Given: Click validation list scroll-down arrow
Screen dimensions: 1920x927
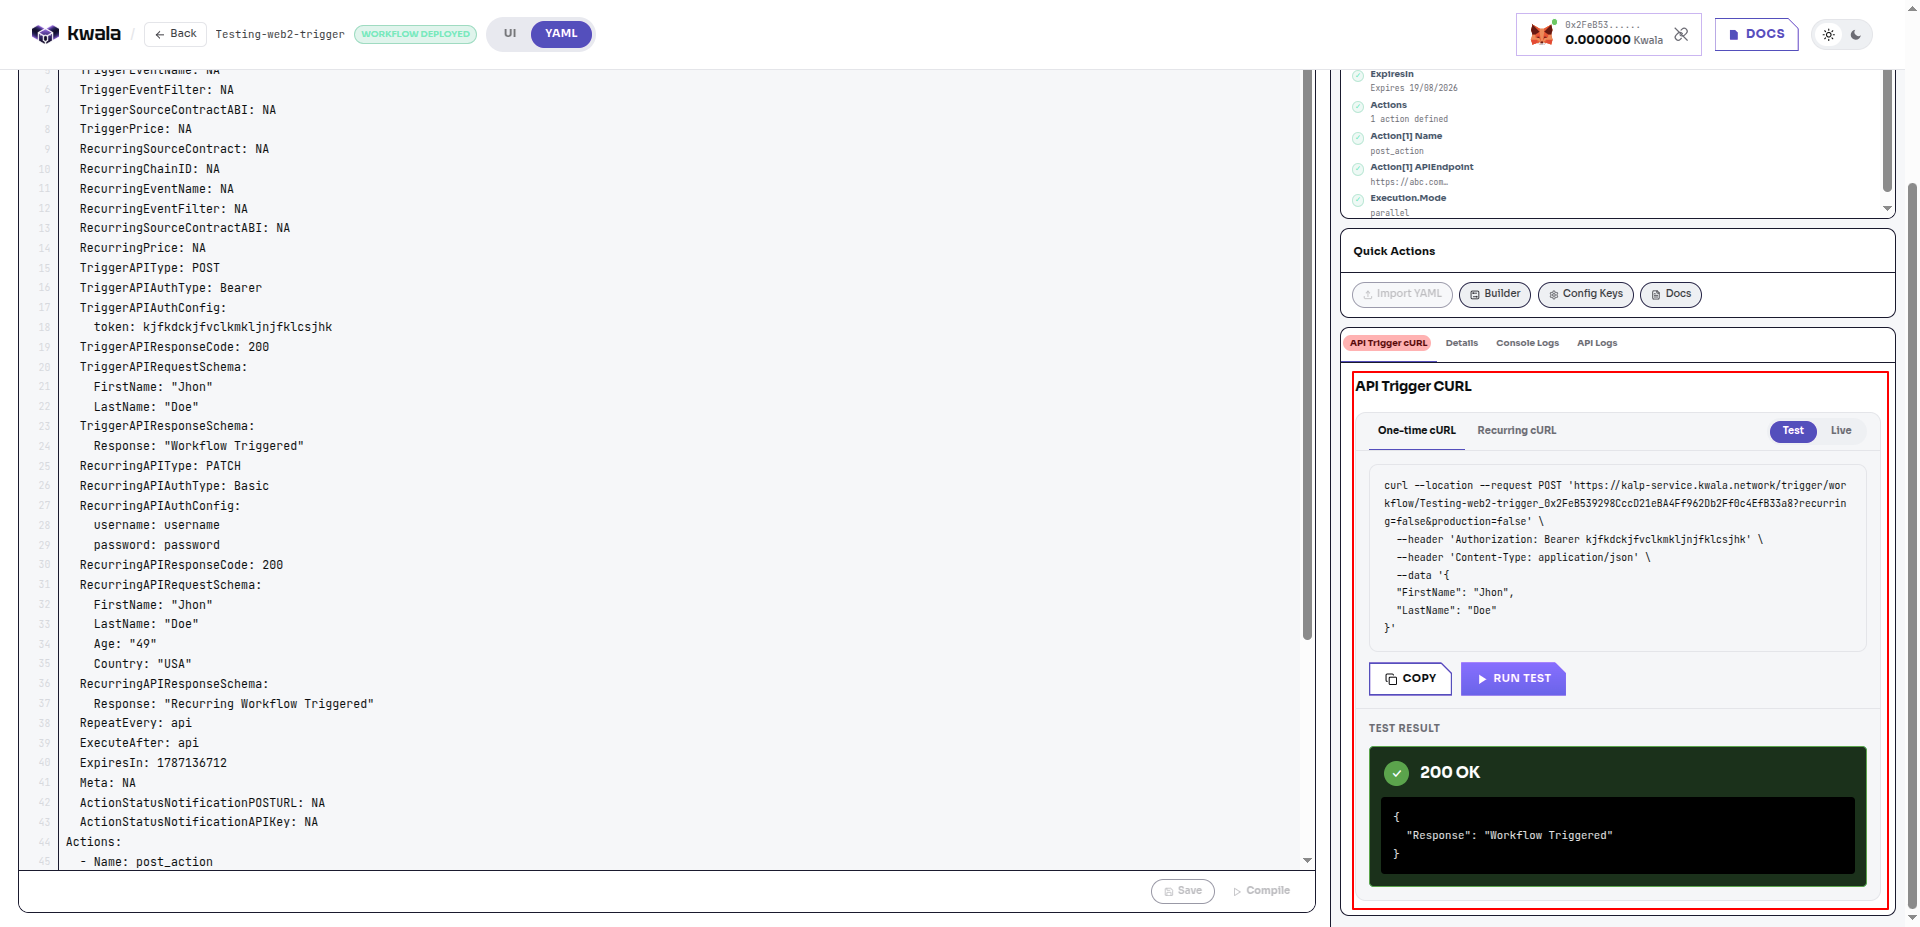Looking at the screenshot, I should 1887,209.
